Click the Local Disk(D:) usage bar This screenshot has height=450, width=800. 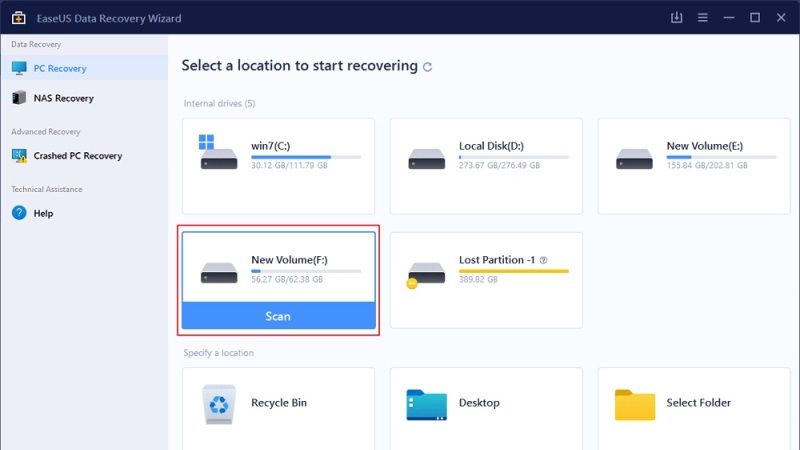514,157
